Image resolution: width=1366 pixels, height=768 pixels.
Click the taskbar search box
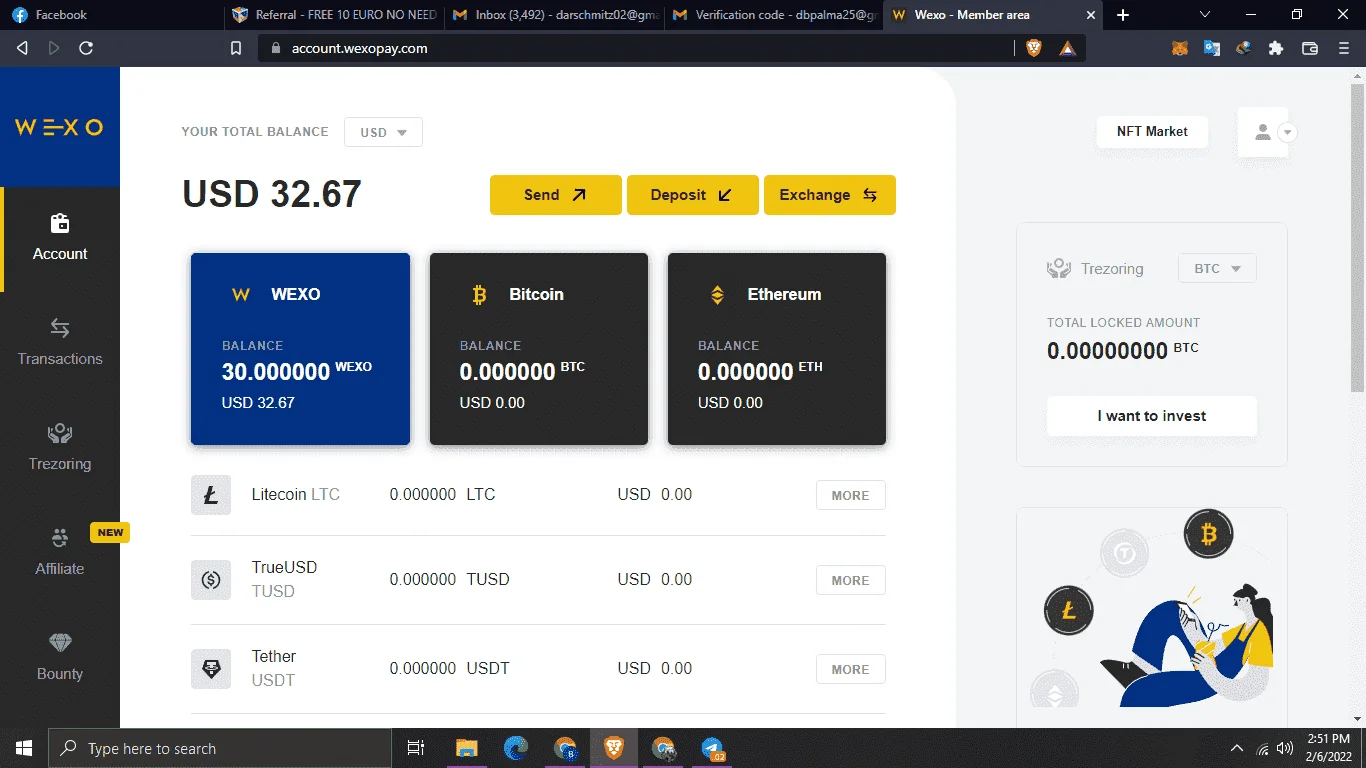coord(220,748)
